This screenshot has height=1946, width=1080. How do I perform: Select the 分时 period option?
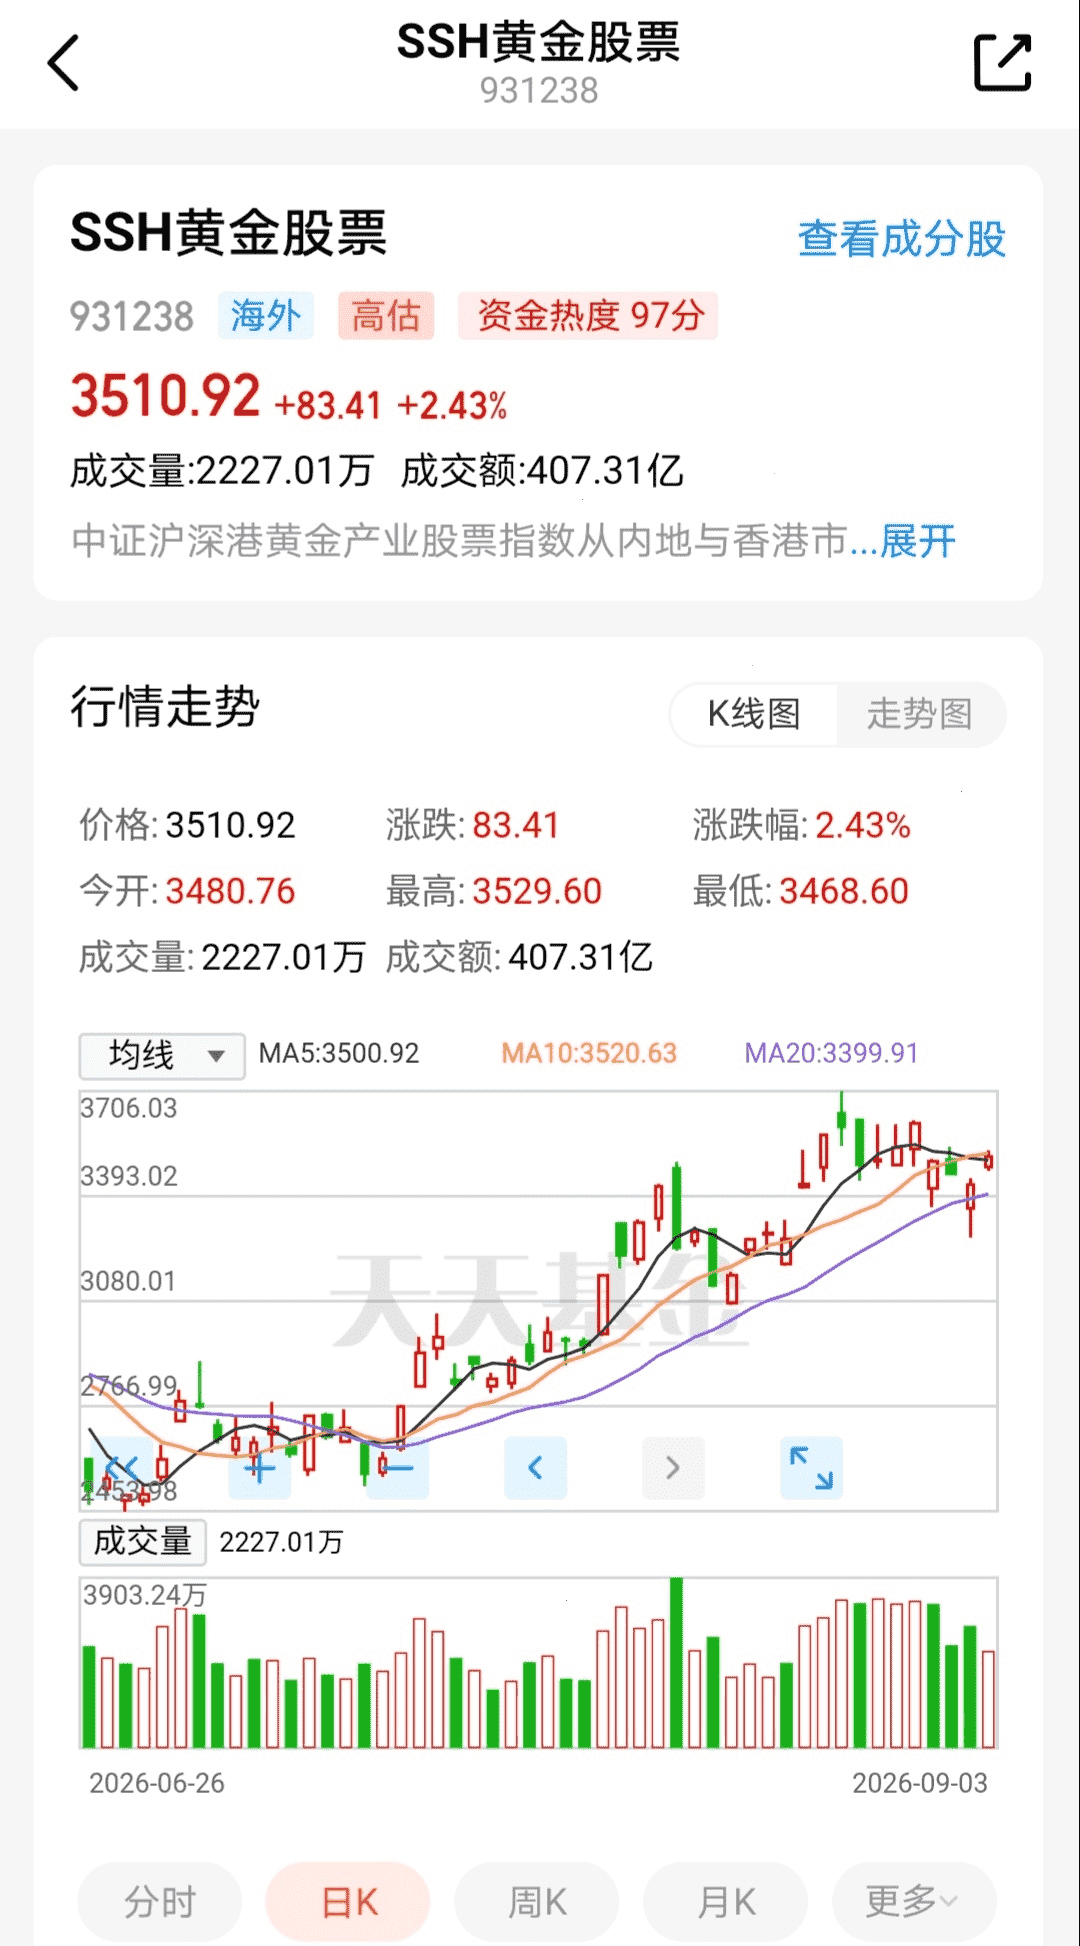pyautogui.click(x=160, y=1902)
